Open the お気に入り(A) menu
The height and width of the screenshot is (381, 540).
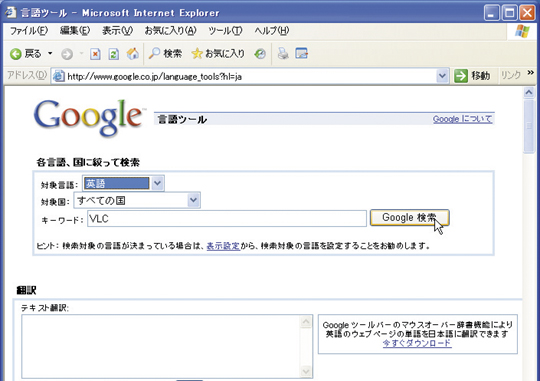point(170,31)
